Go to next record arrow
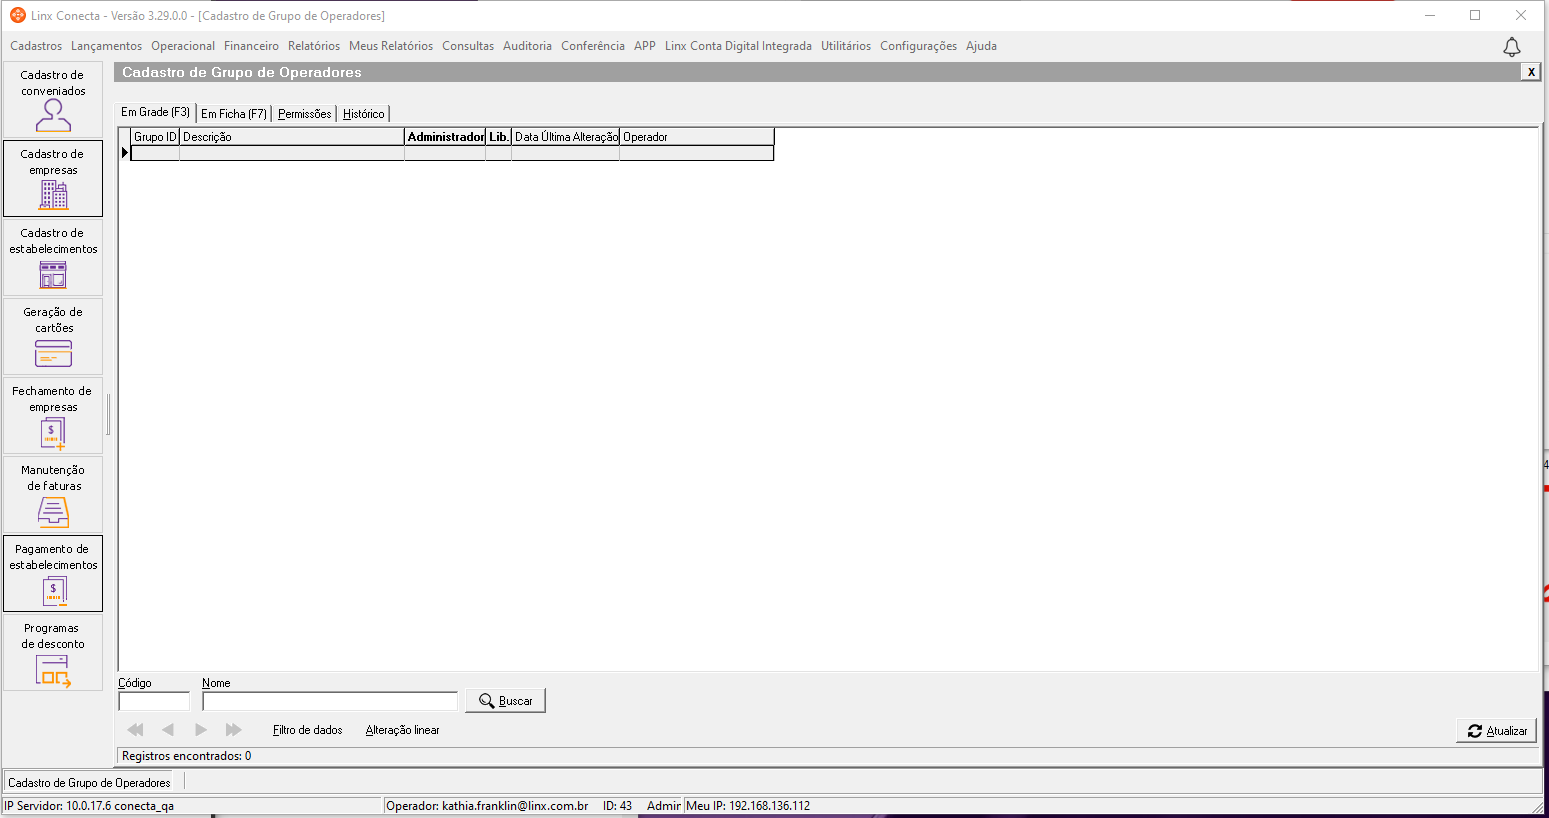The image size is (1549, 818). [x=201, y=730]
